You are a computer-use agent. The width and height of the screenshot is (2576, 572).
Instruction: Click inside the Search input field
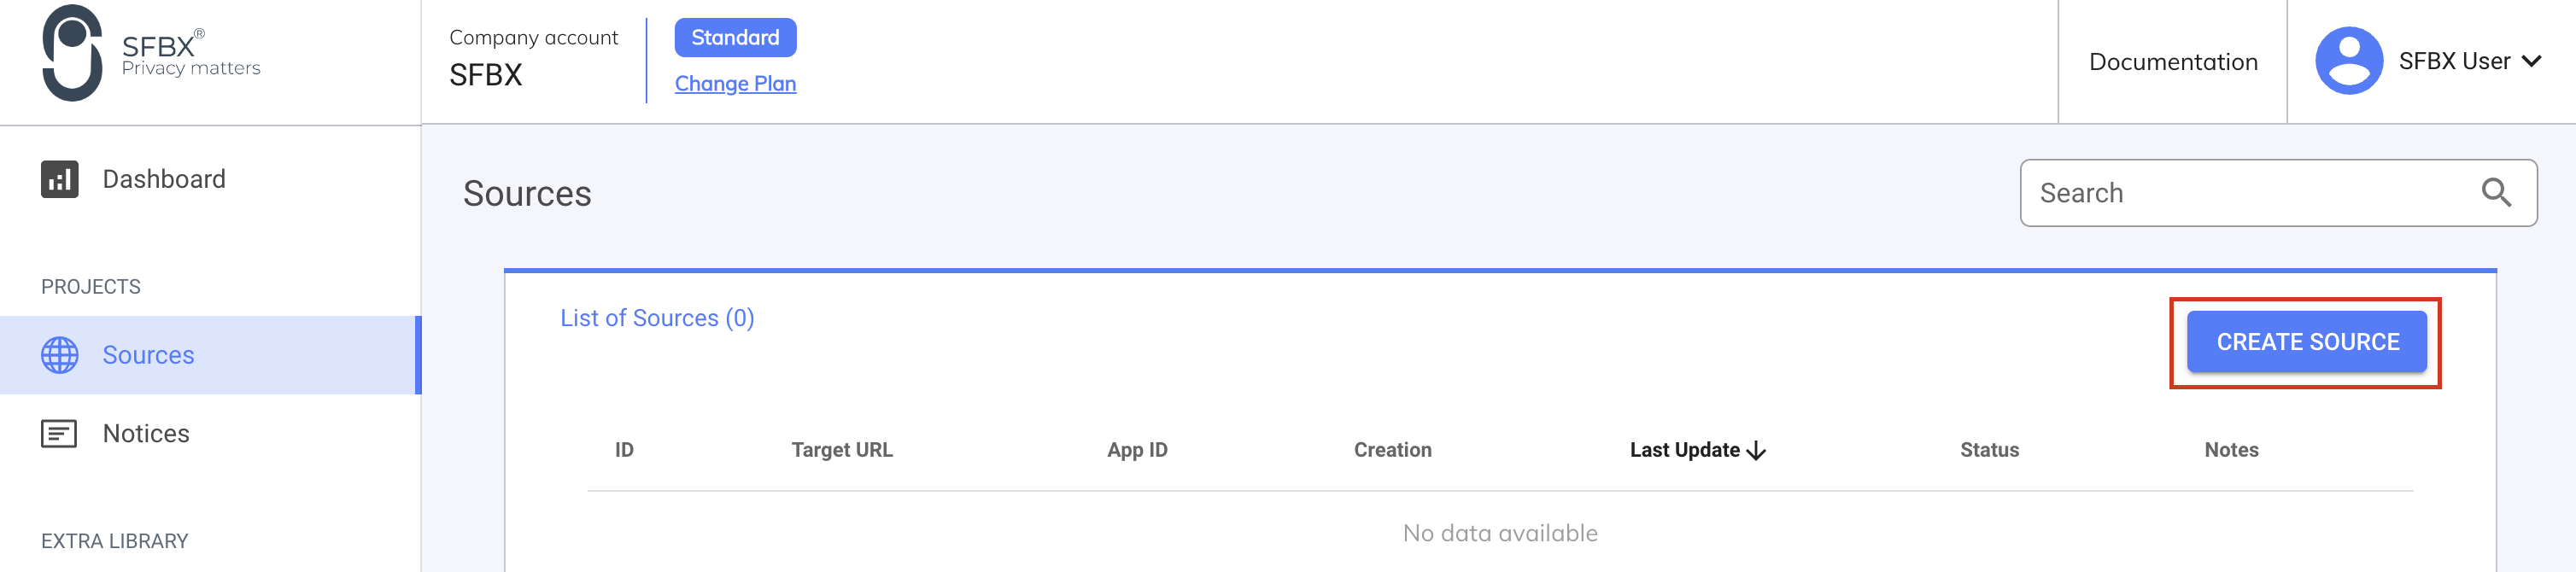point(2200,191)
